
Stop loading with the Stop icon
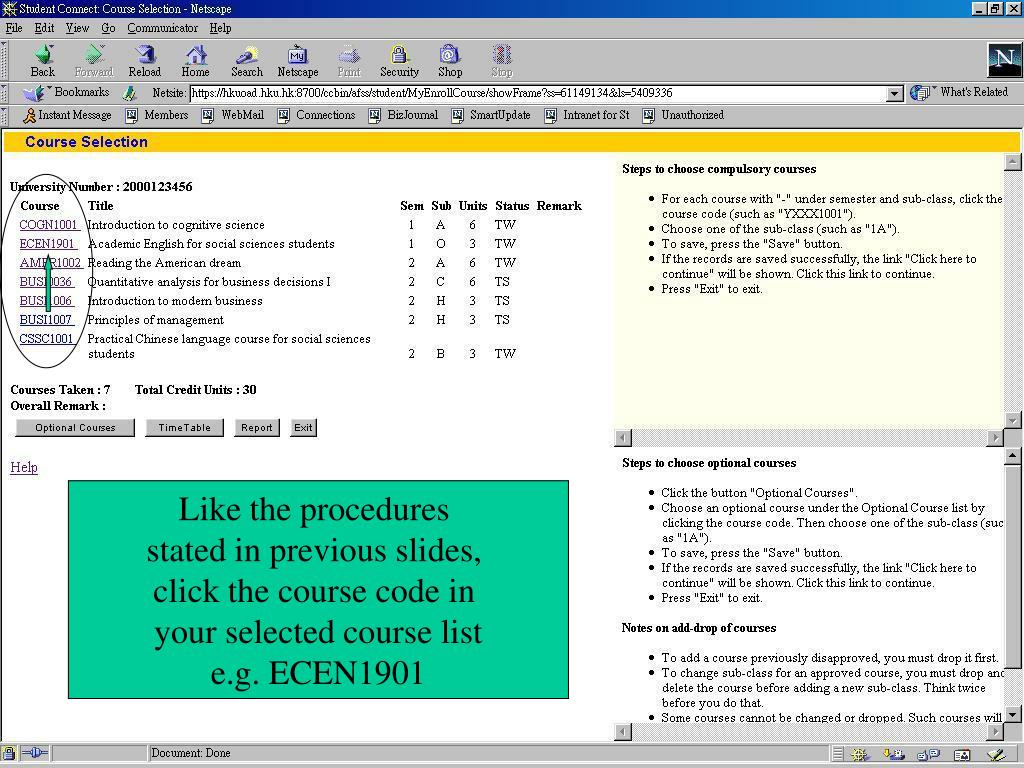(502, 61)
